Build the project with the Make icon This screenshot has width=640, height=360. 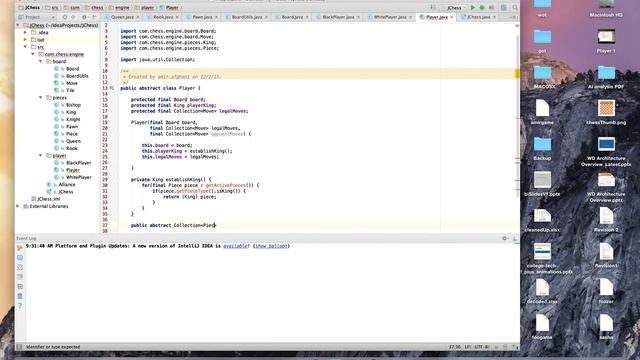(433, 7)
